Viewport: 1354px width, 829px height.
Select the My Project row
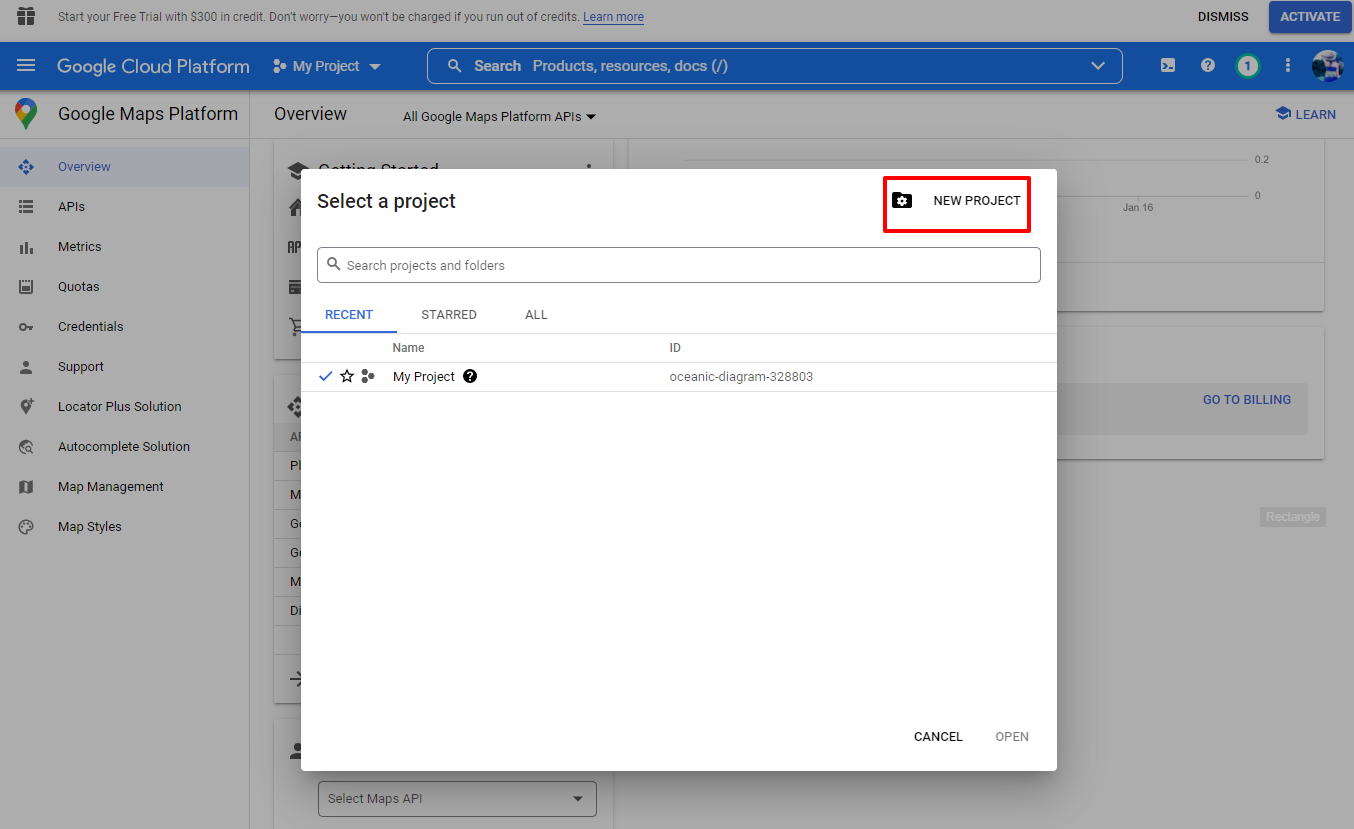[679, 377]
